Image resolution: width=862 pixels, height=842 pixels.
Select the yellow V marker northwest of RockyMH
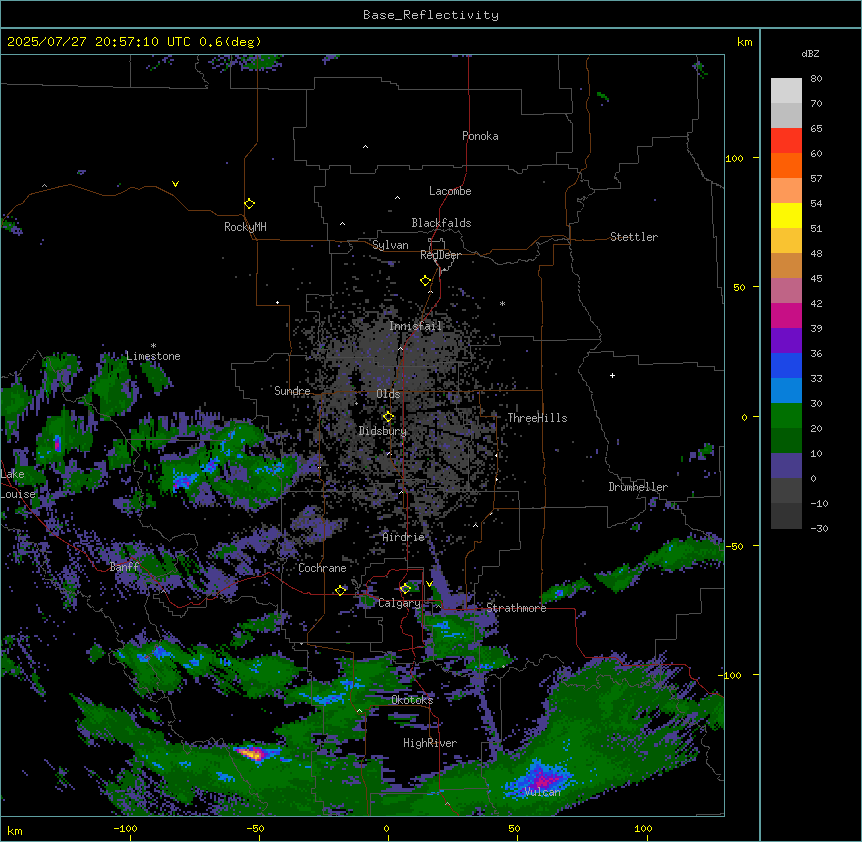[x=175, y=184]
